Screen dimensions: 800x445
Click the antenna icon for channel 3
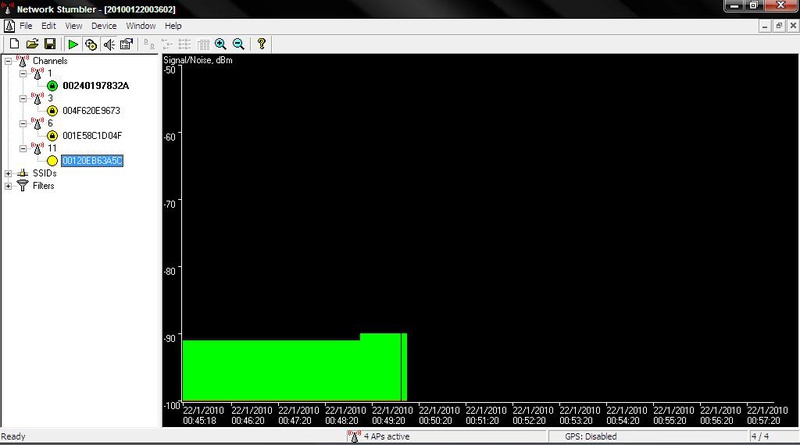(x=37, y=98)
